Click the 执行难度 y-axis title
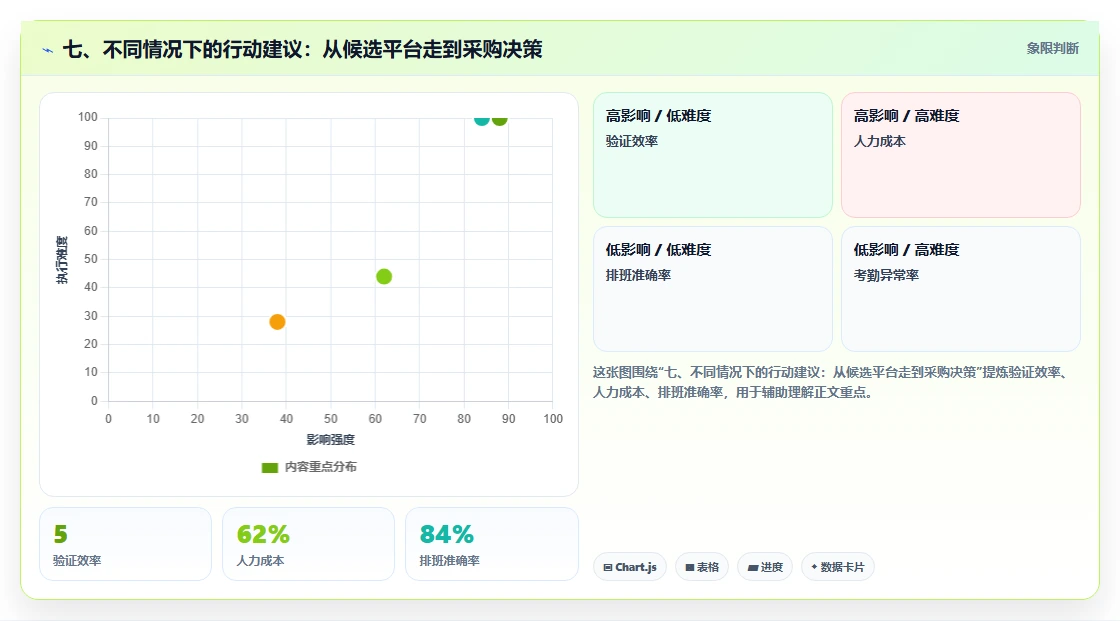 pyautogui.click(x=62, y=260)
